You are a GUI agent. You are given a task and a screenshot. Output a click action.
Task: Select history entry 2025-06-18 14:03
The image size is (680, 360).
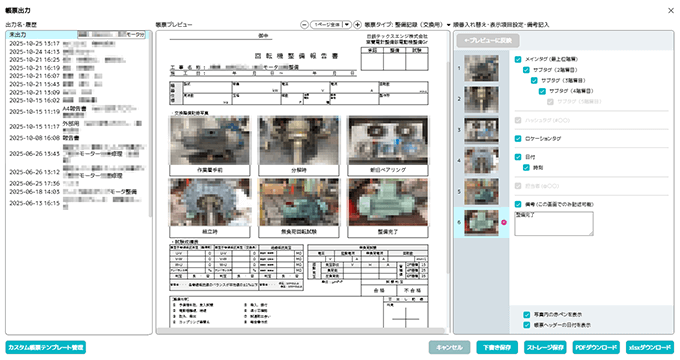(x=77, y=191)
